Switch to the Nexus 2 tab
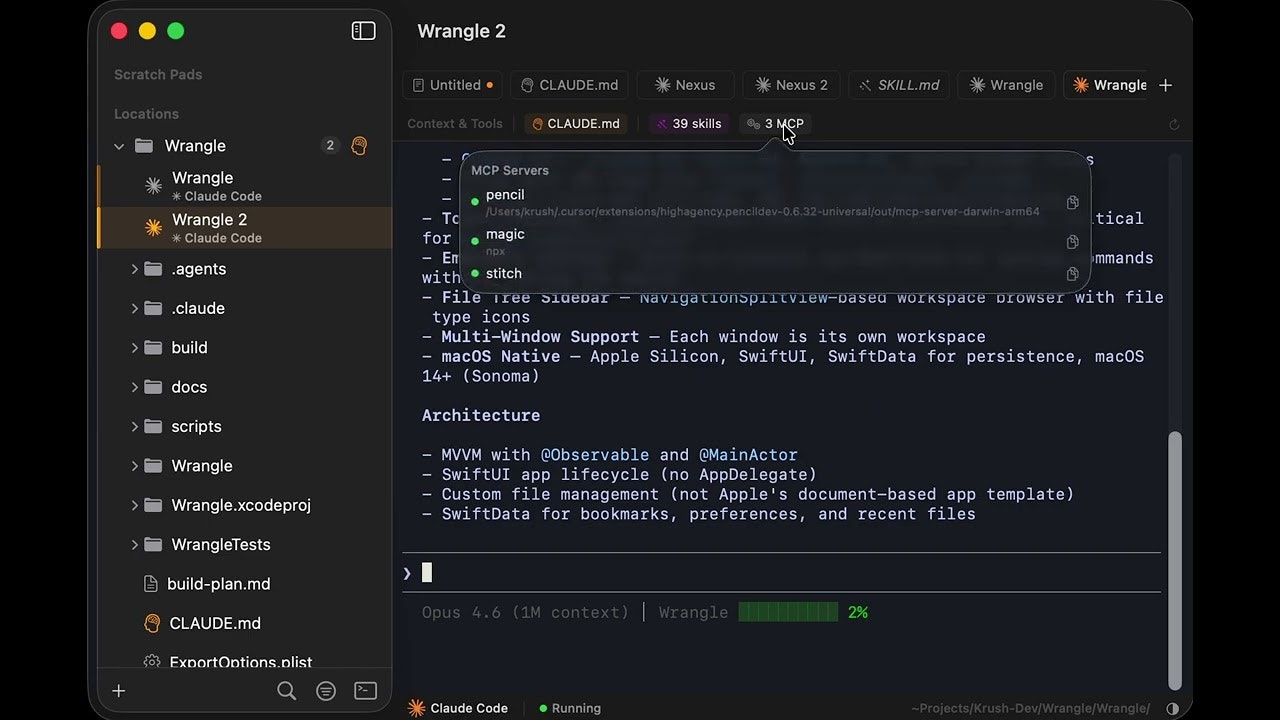 point(791,85)
